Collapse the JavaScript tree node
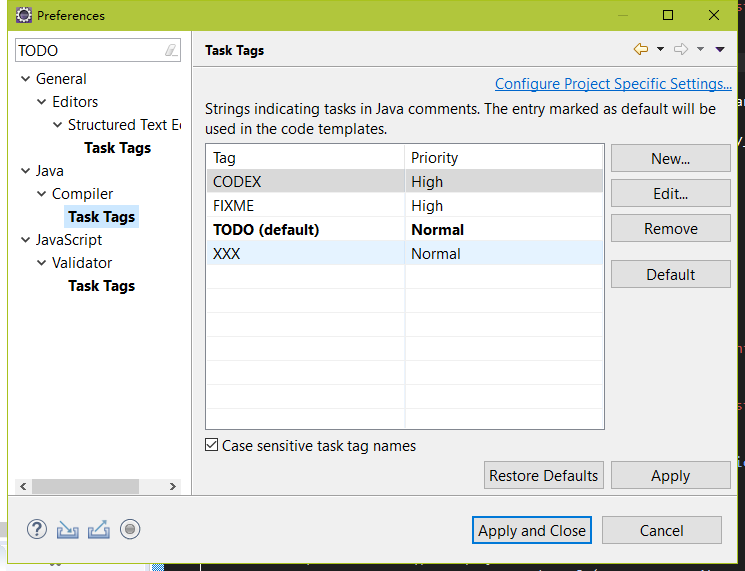Viewport: 745px width, 571px height. 25,240
